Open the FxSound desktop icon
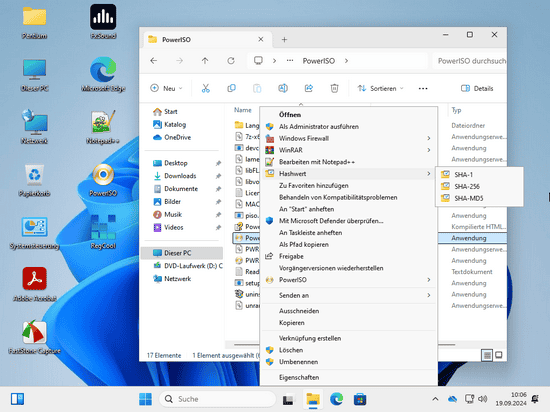Image resolution: width=550 pixels, height=412 pixels. click(103, 22)
